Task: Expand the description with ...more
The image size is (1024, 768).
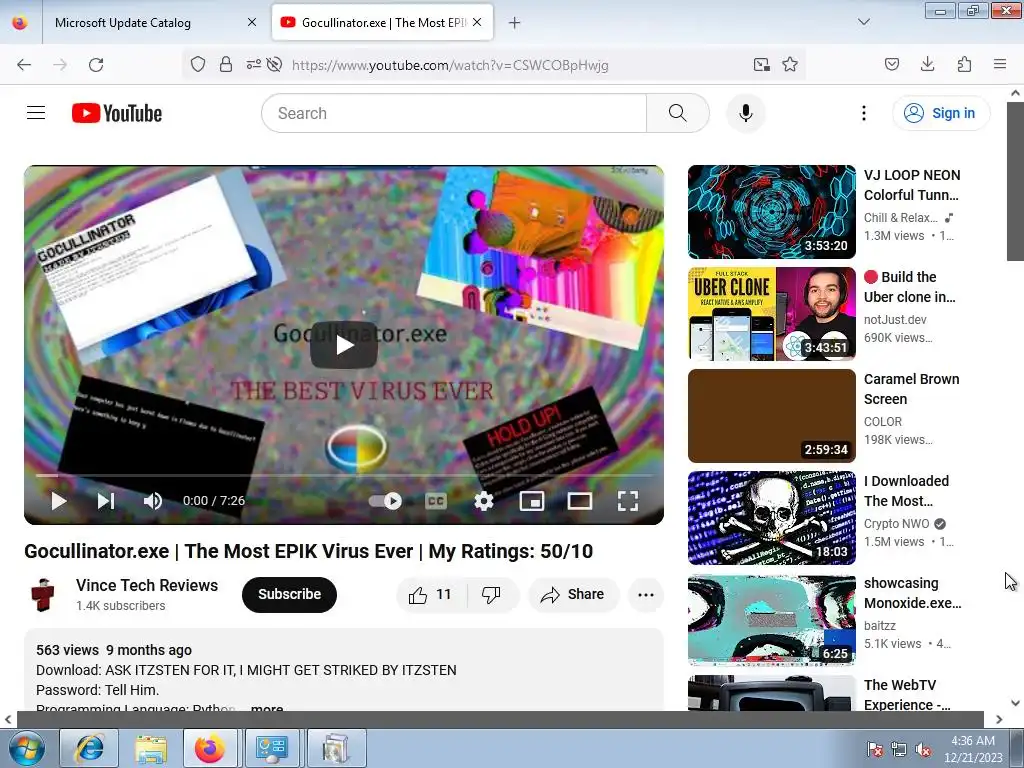Action: [267, 708]
